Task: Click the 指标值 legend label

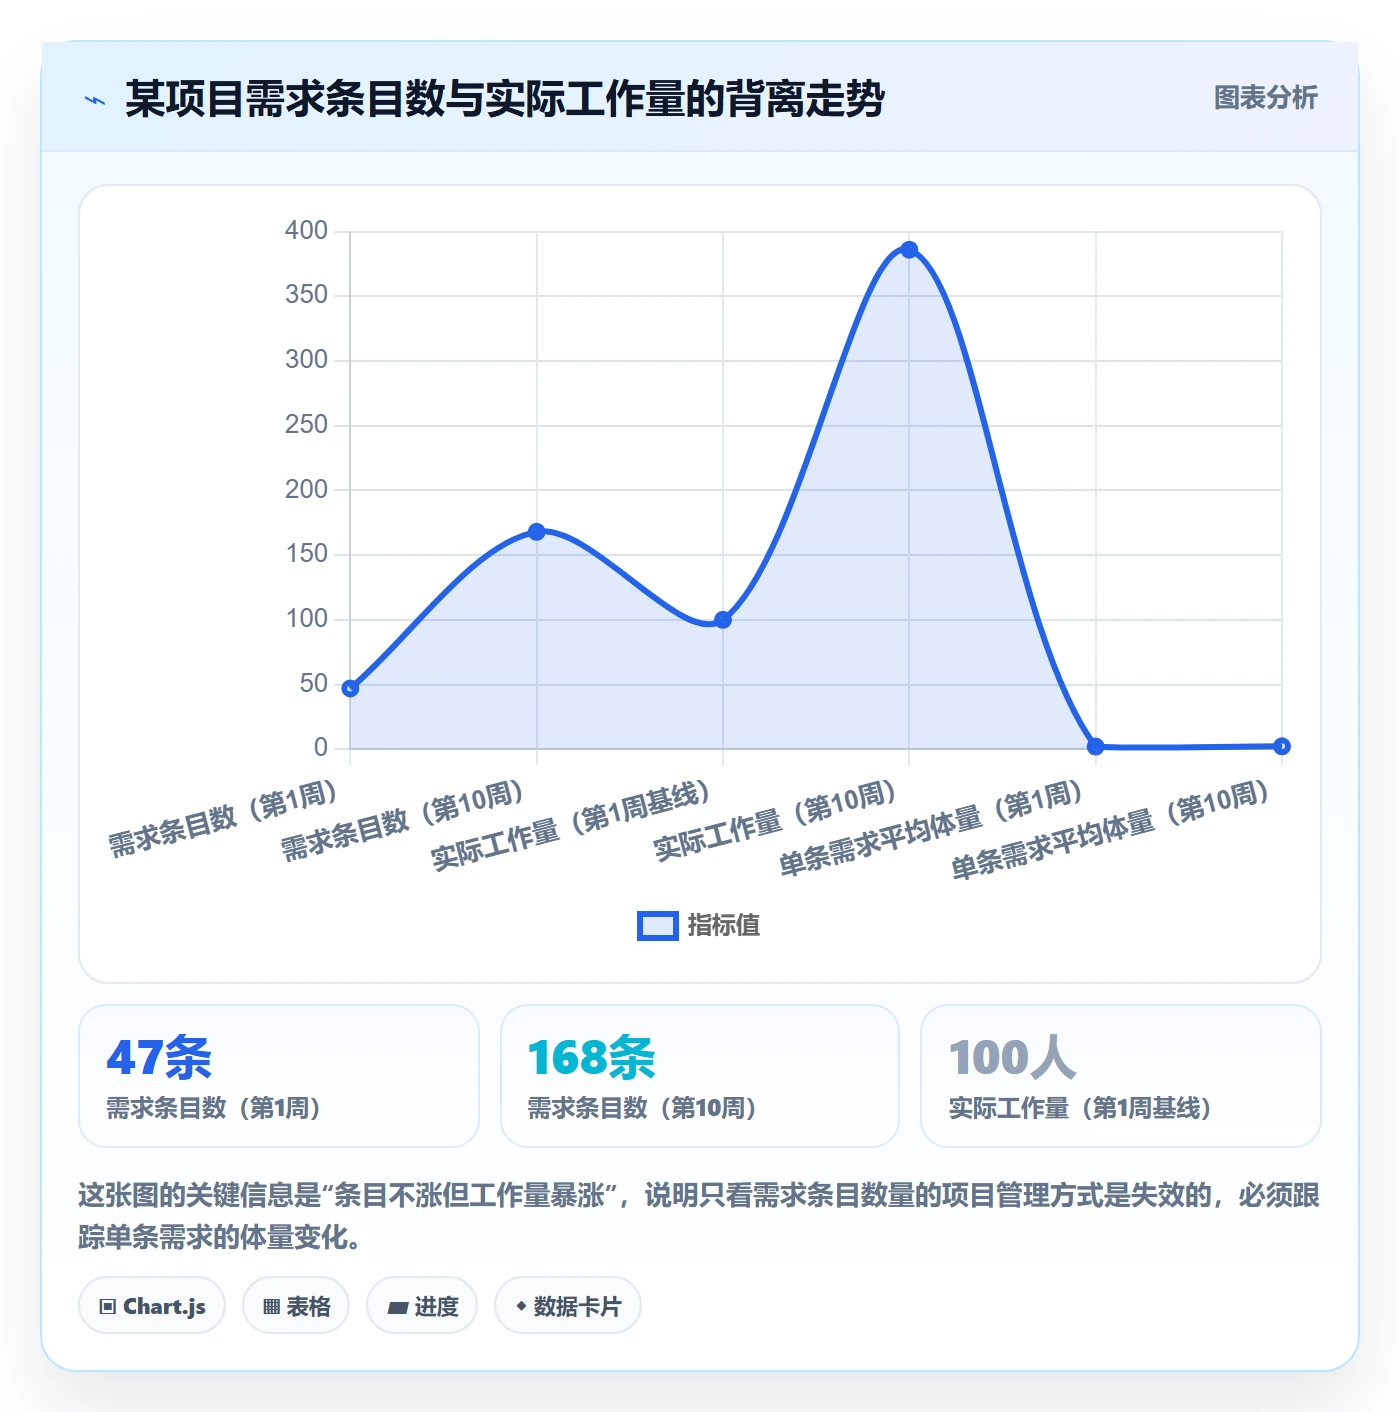Action: [724, 926]
